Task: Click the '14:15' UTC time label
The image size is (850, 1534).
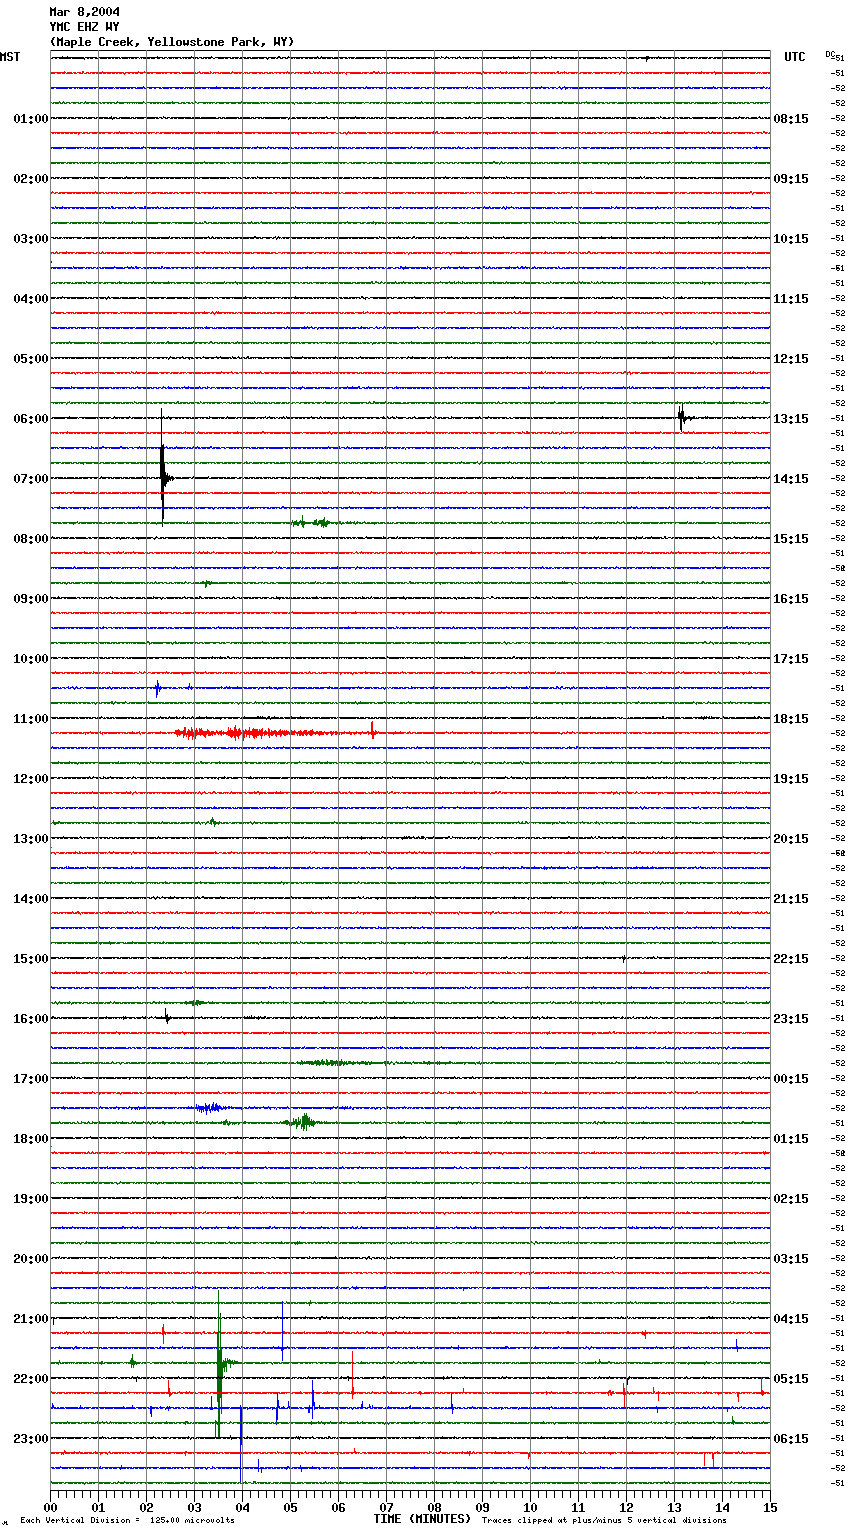Action: 791,479
